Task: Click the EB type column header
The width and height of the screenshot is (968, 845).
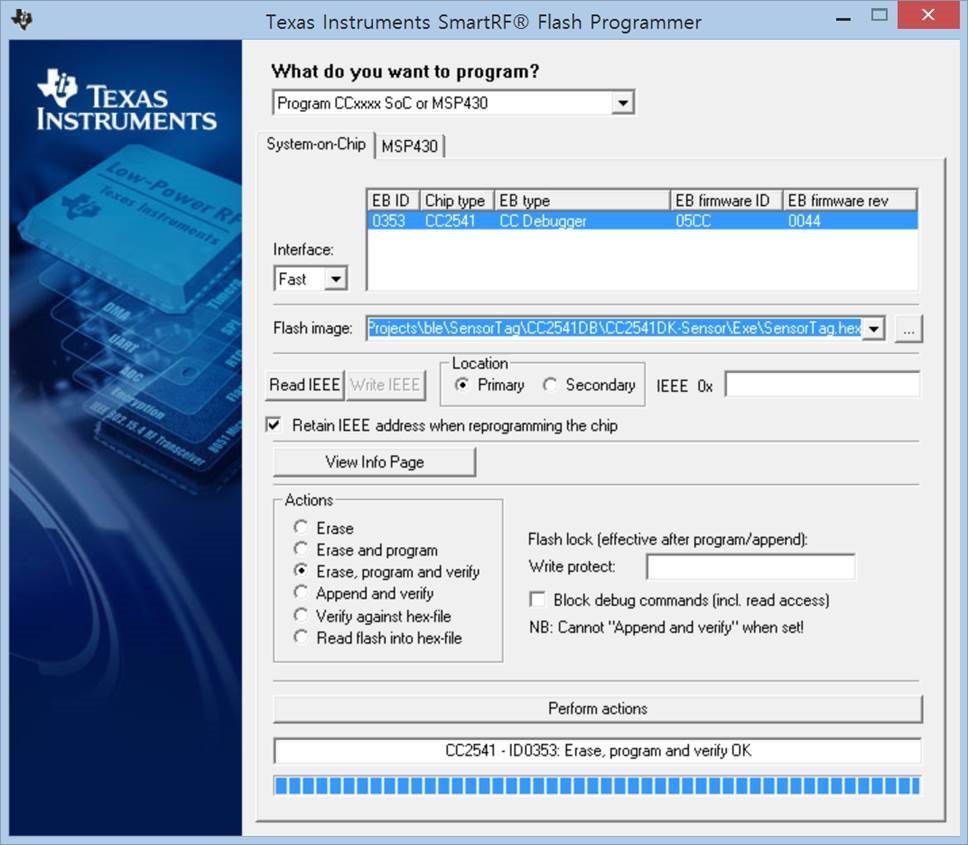Action: point(582,201)
